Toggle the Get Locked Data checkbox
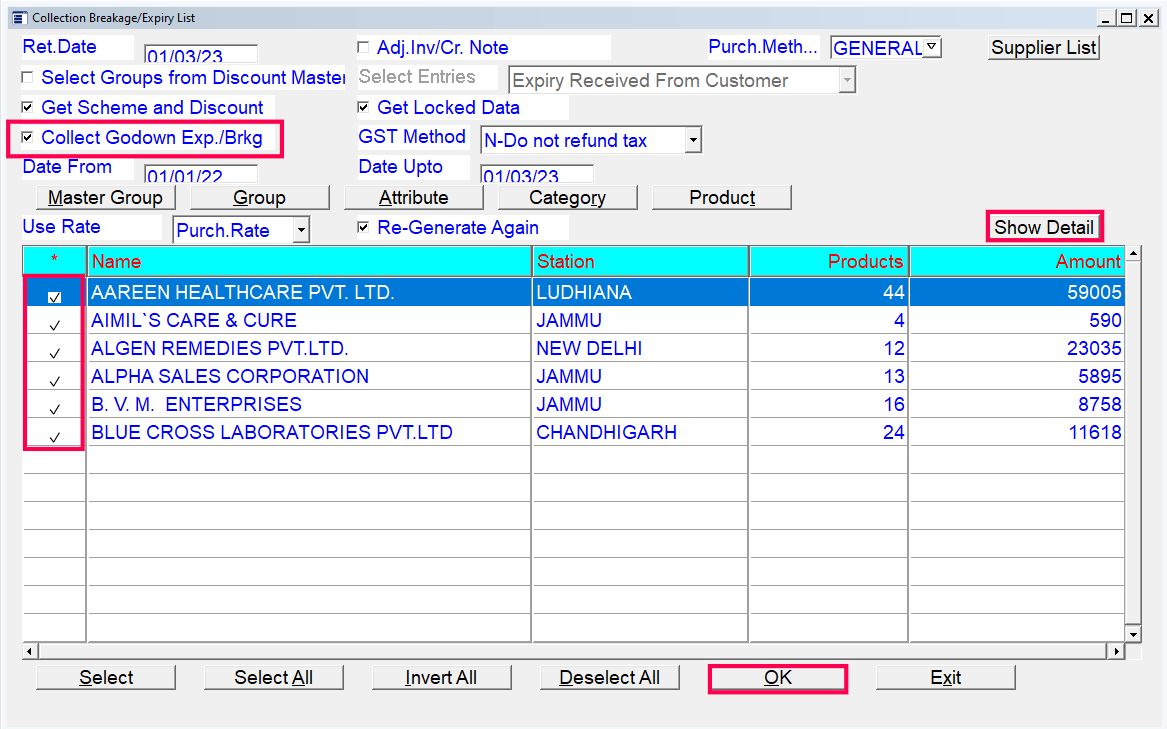Screen dimensions: 1167x729 (x=364, y=107)
